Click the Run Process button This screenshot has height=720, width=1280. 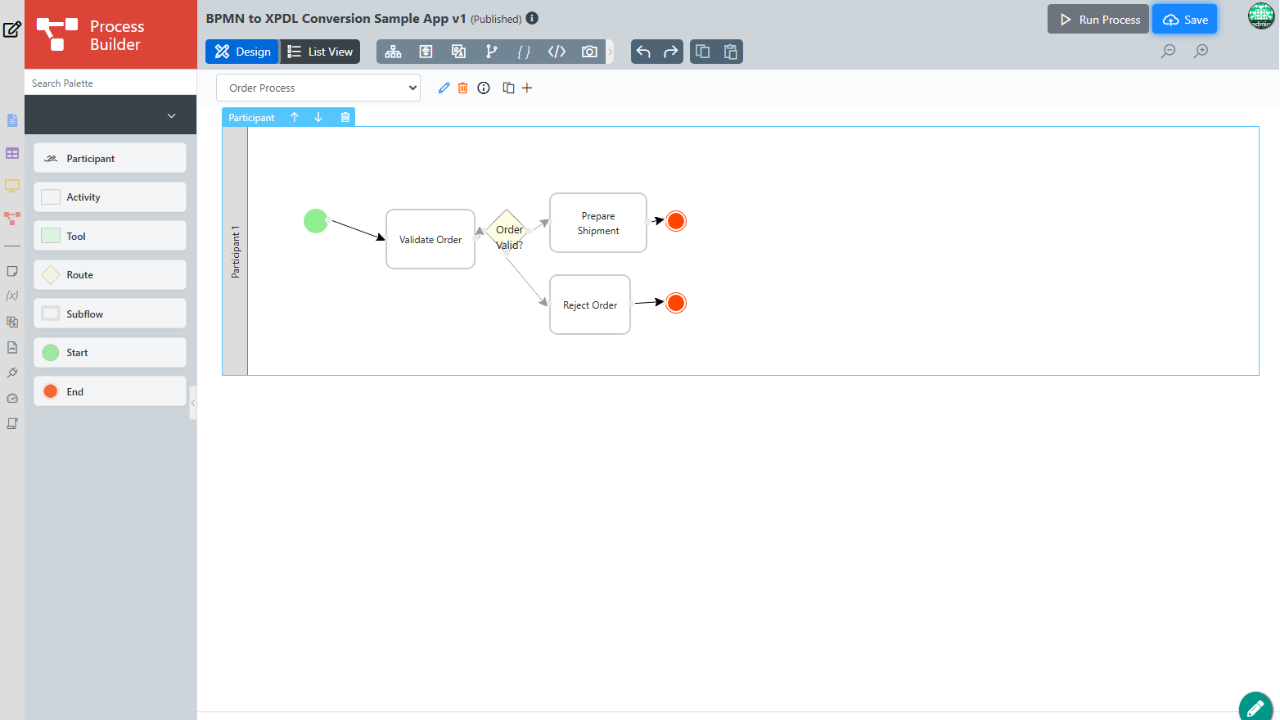tap(1098, 19)
